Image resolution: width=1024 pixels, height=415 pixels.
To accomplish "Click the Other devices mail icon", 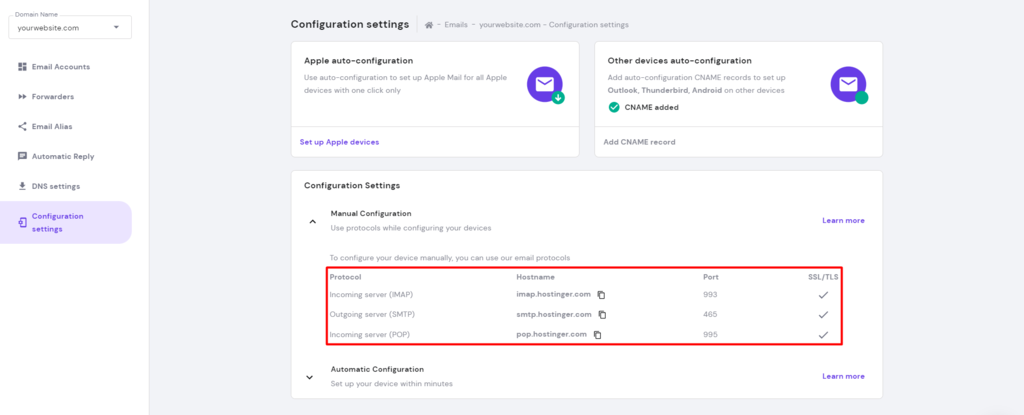I will tap(848, 85).
